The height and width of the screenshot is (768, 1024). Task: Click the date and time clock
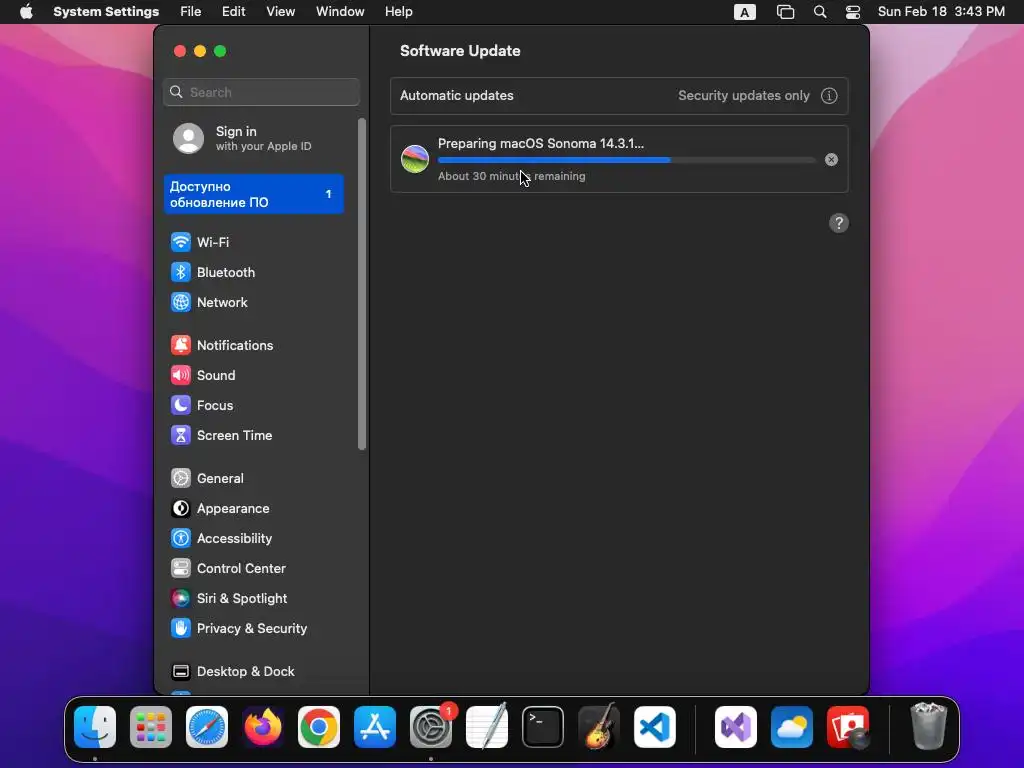point(941,12)
